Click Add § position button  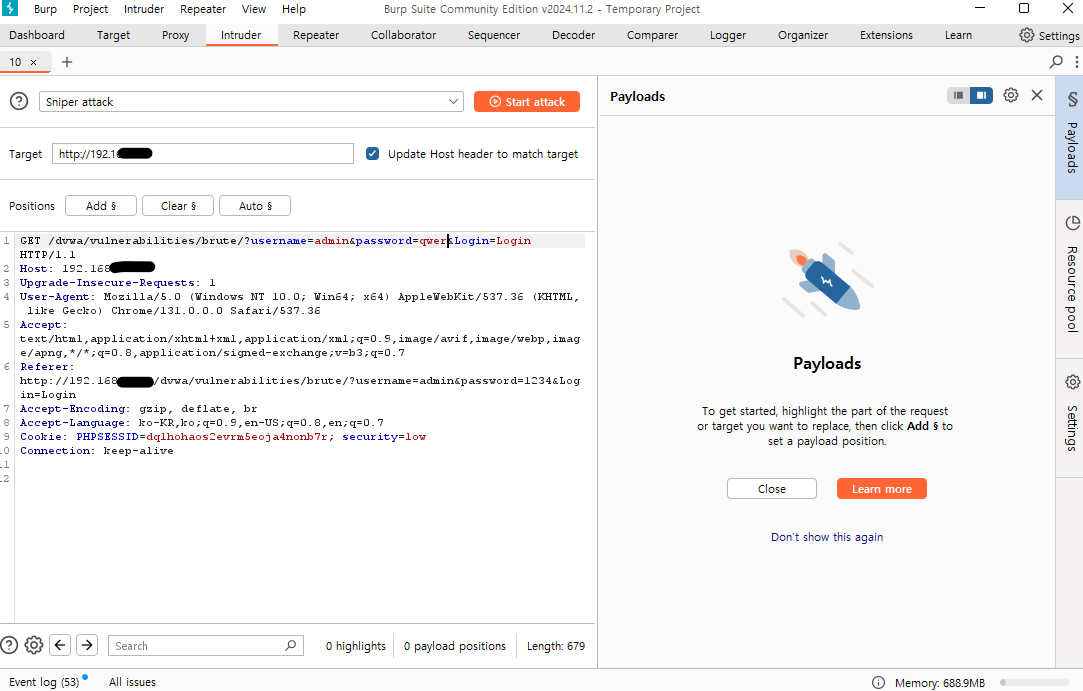[101, 206]
